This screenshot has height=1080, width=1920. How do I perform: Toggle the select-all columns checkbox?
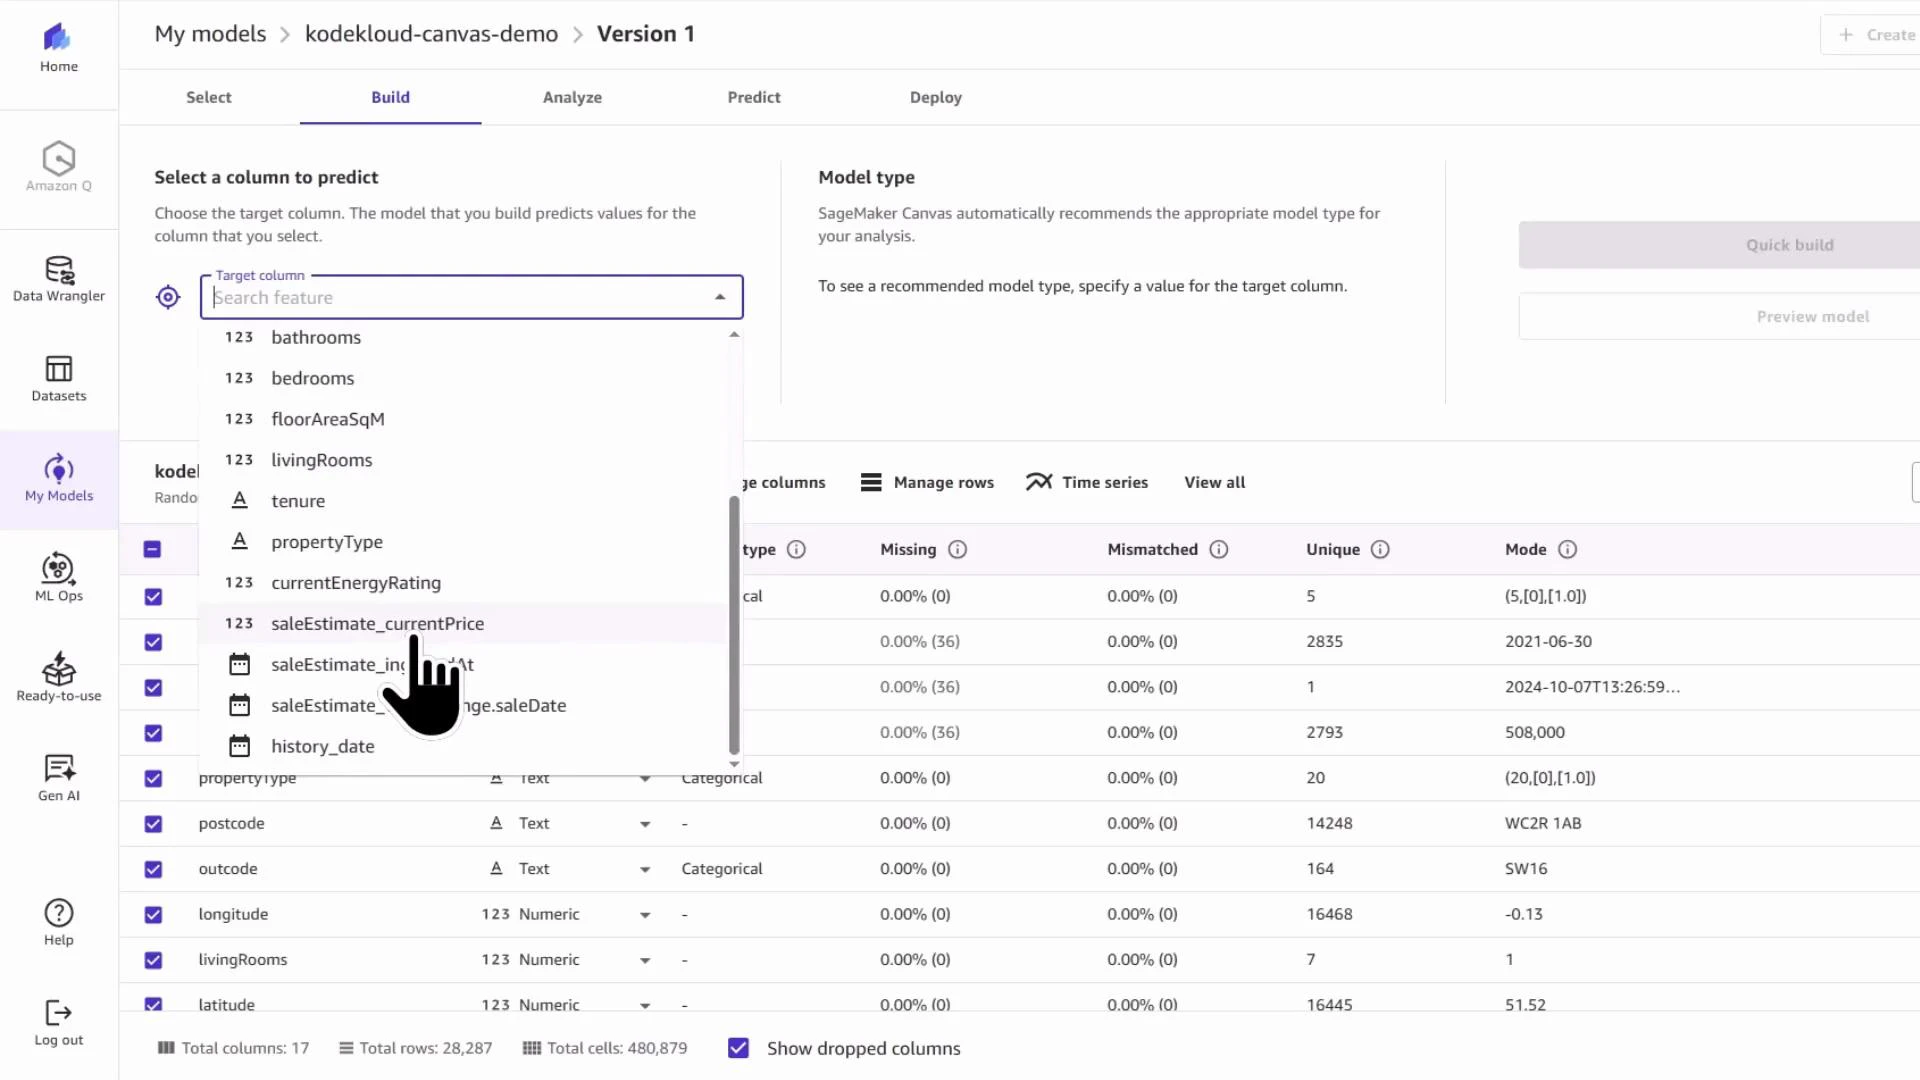pyautogui.click(x=152, y=549)
